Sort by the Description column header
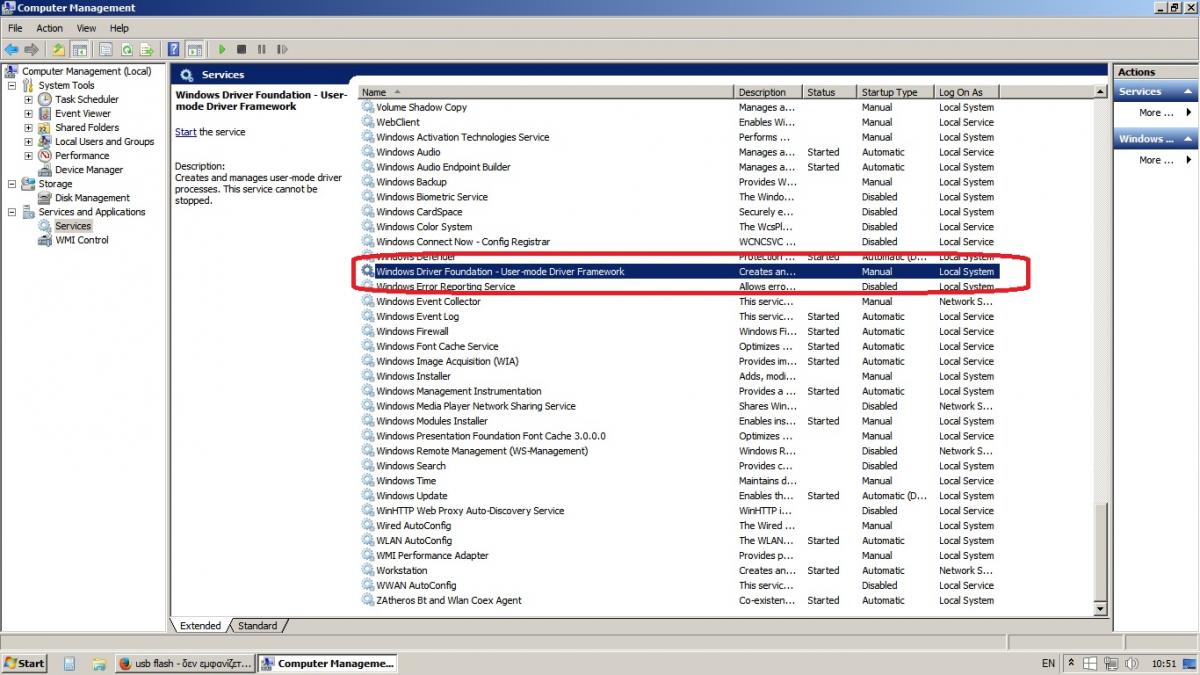The width and height of the screenshot is (1200, 675). pos(768,92)
